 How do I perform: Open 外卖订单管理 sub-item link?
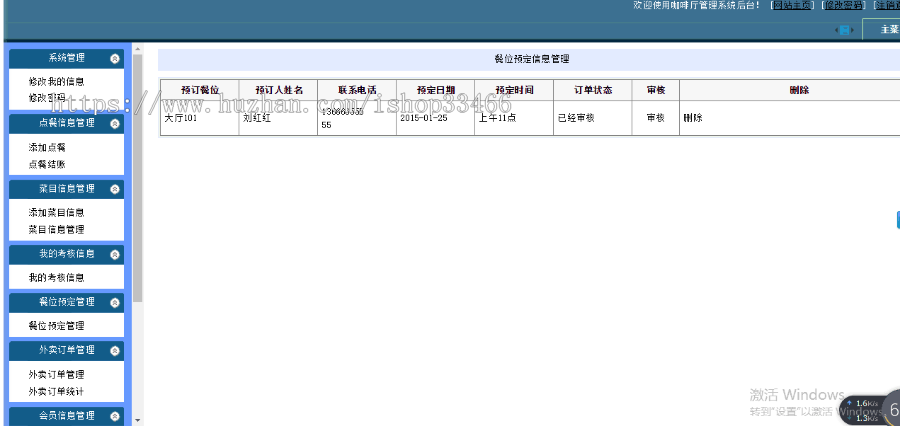pyautogui.click(x=57, y=375)
